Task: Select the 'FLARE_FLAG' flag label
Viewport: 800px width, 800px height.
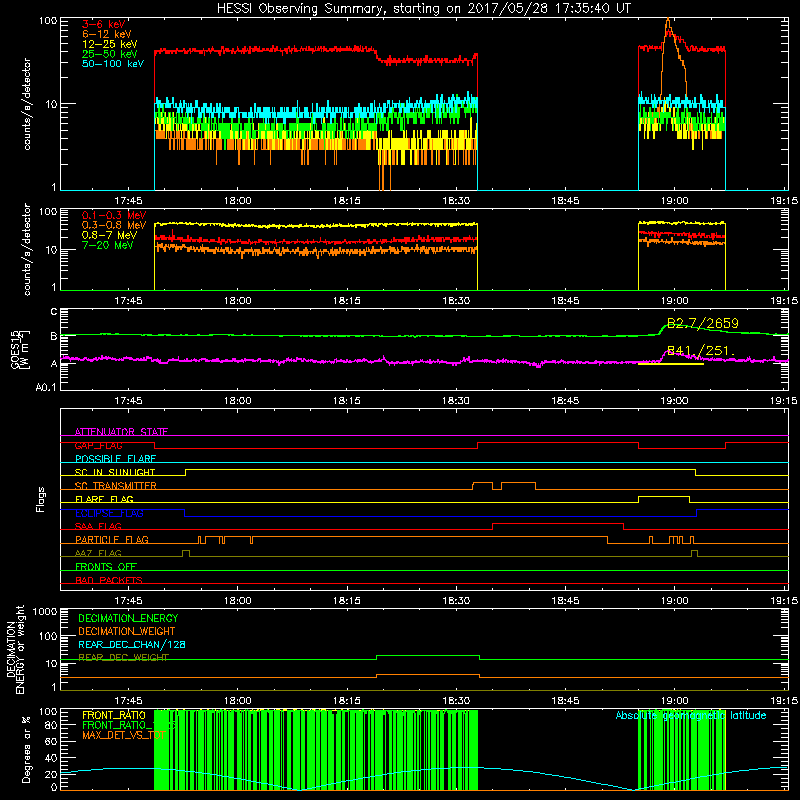Action: tap(104, 499)
